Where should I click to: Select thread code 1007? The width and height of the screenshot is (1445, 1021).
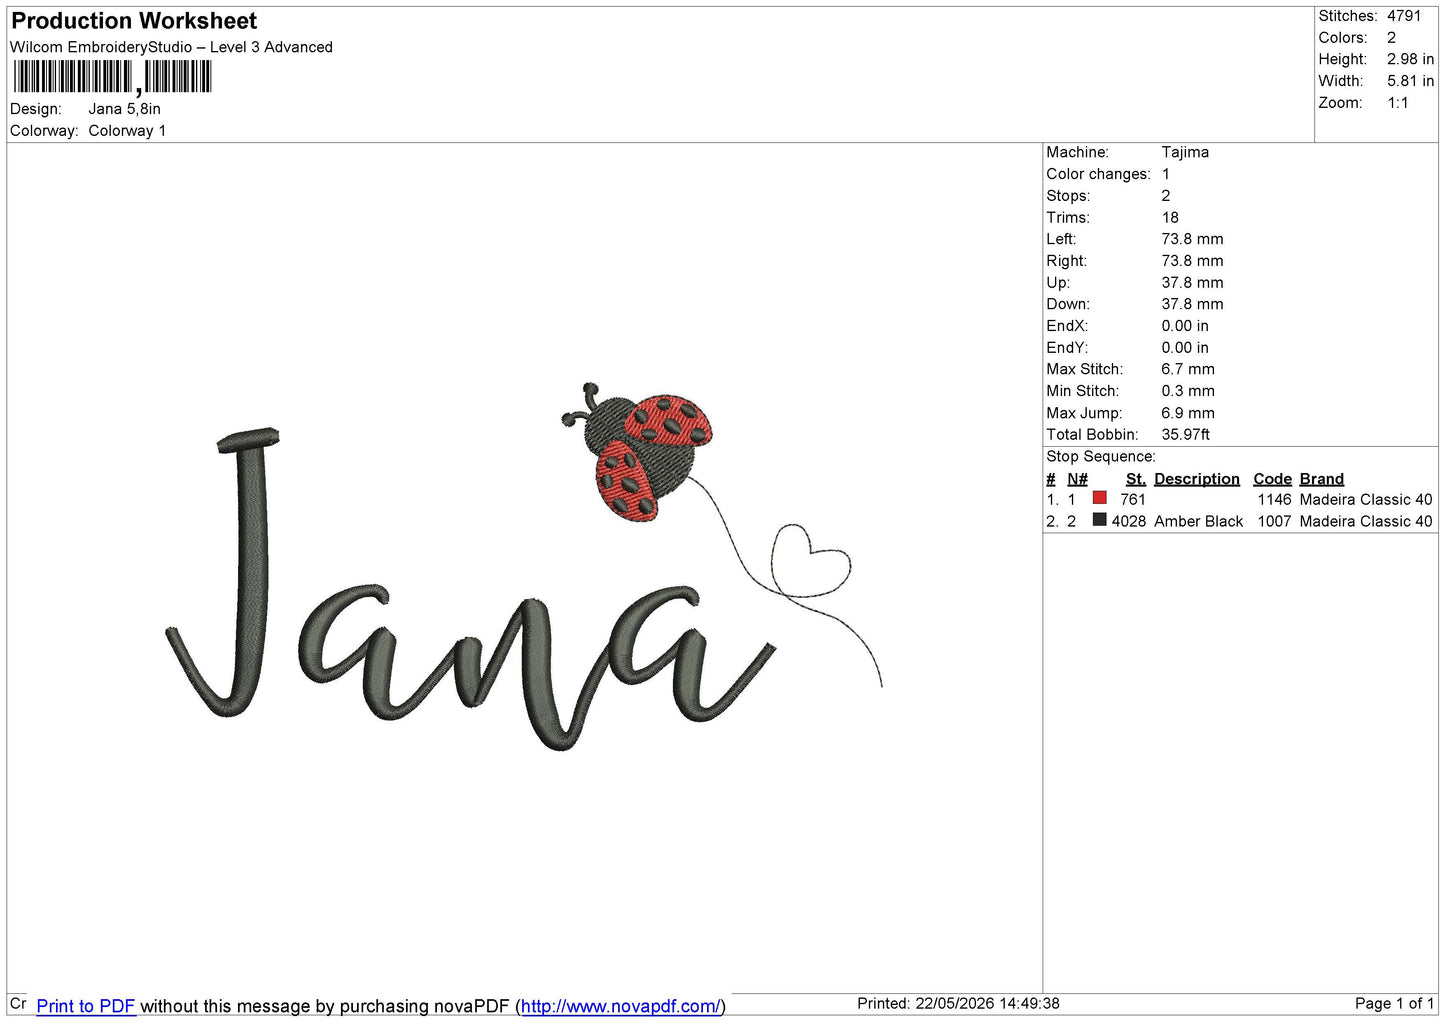click(1275, 521)
